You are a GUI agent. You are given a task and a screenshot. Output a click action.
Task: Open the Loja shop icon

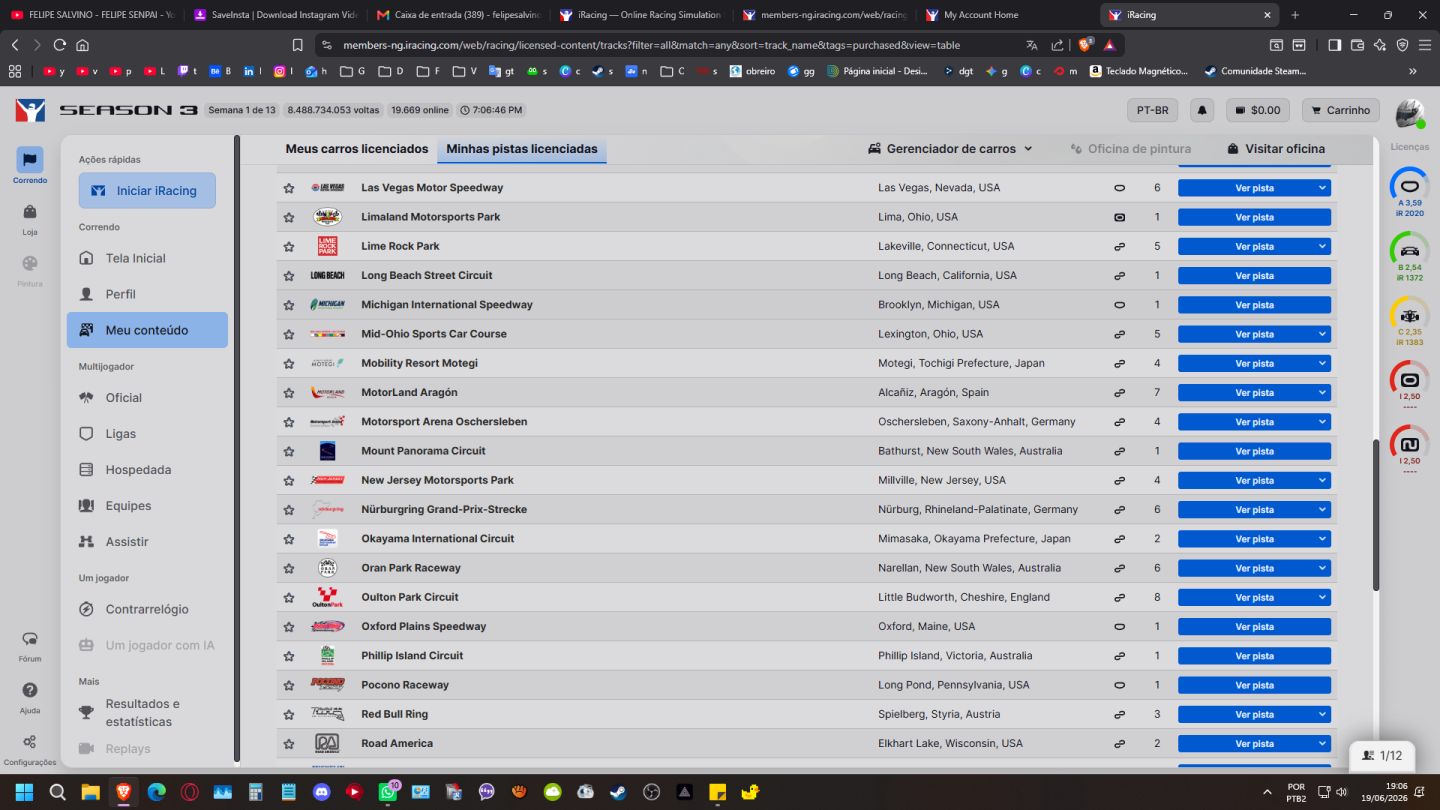[x=30, y=218]
